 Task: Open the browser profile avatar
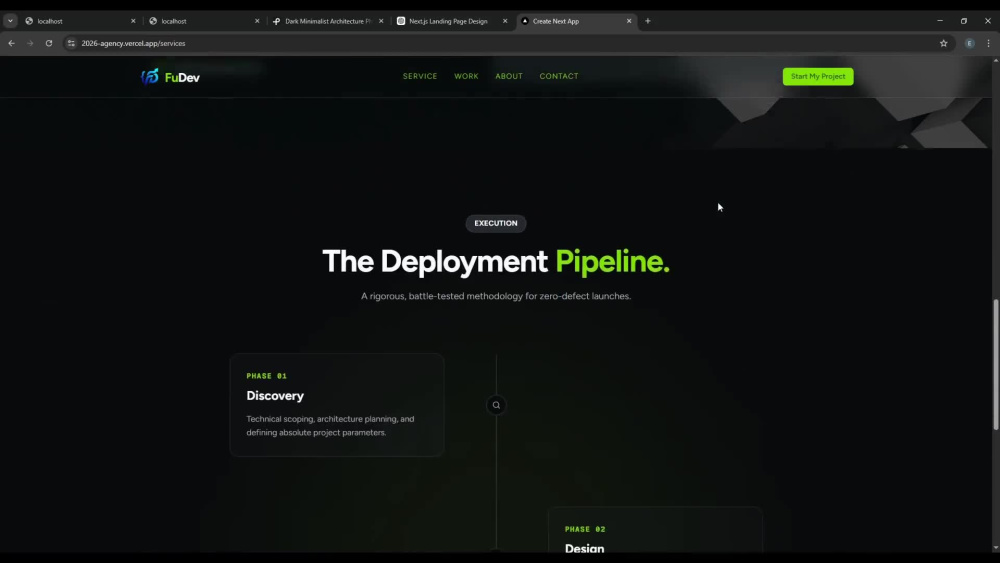click(969, 43)
